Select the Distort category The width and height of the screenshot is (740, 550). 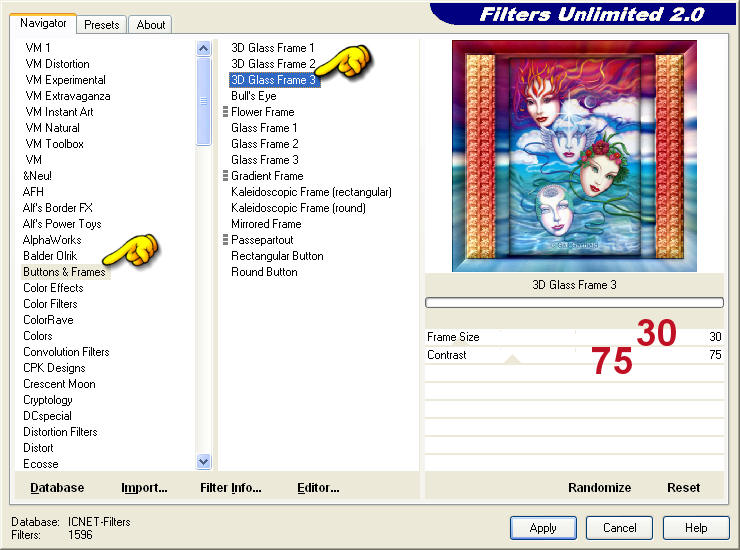coord(38,448)
